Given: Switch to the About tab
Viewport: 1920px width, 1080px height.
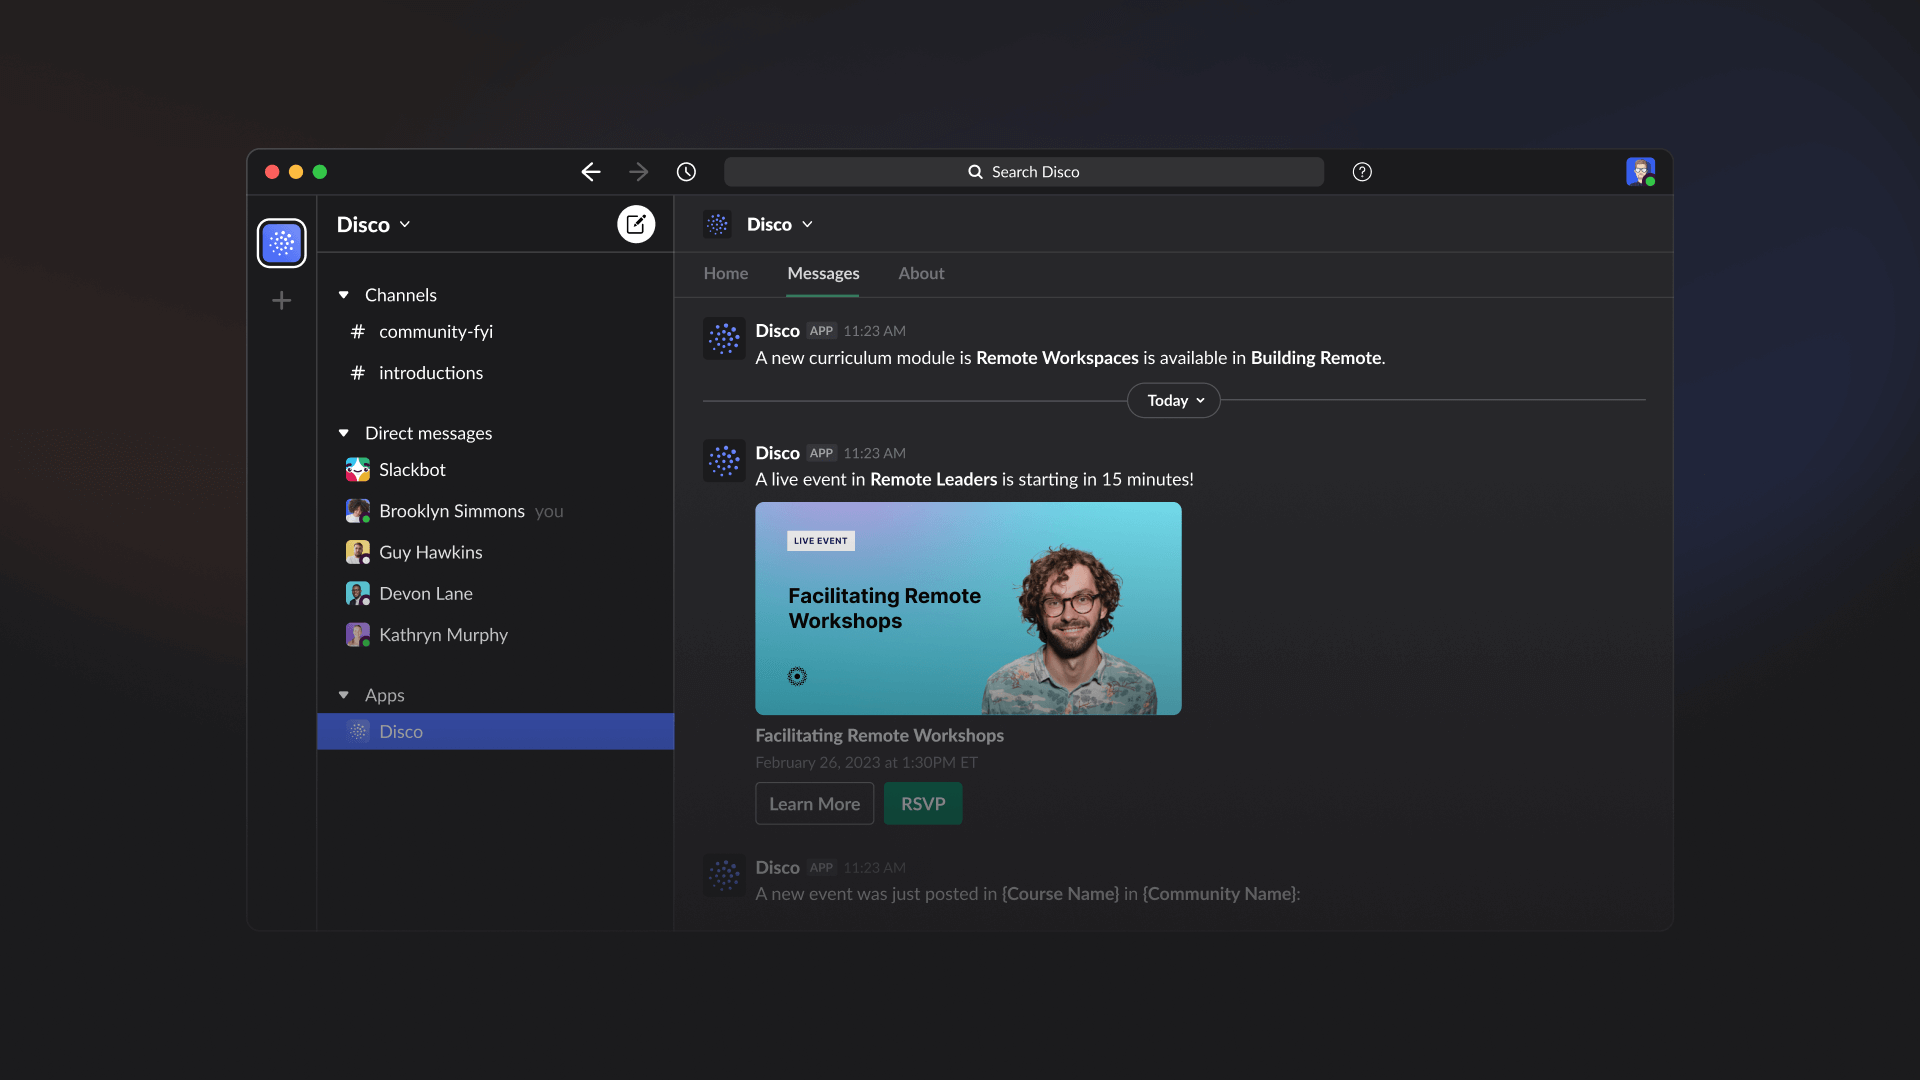Looking at the screenshot, I should pyautogui.click(x=920, y=274).
